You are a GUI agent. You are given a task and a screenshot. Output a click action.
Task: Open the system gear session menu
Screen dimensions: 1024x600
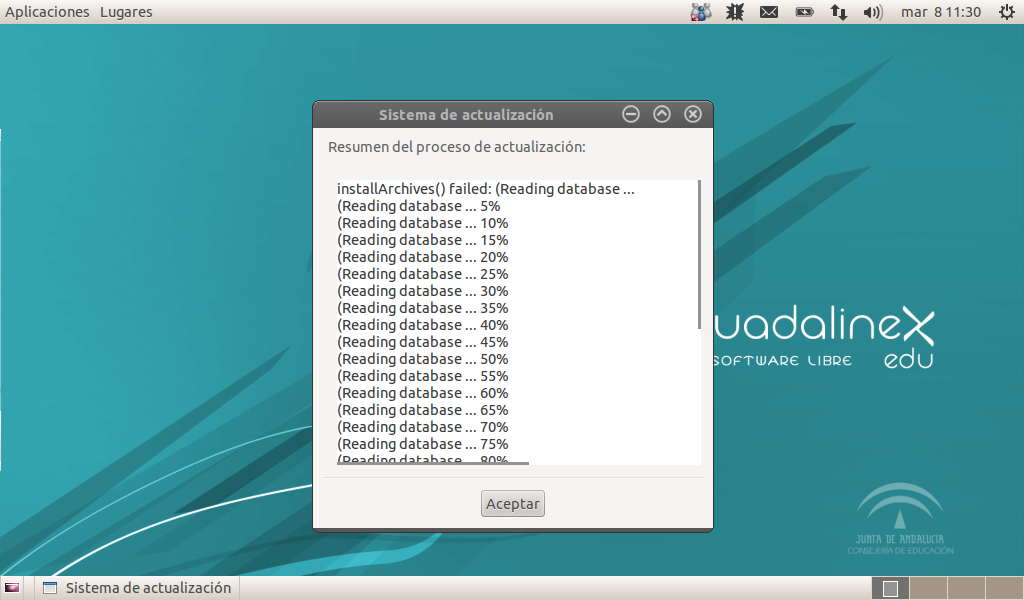1006,12
